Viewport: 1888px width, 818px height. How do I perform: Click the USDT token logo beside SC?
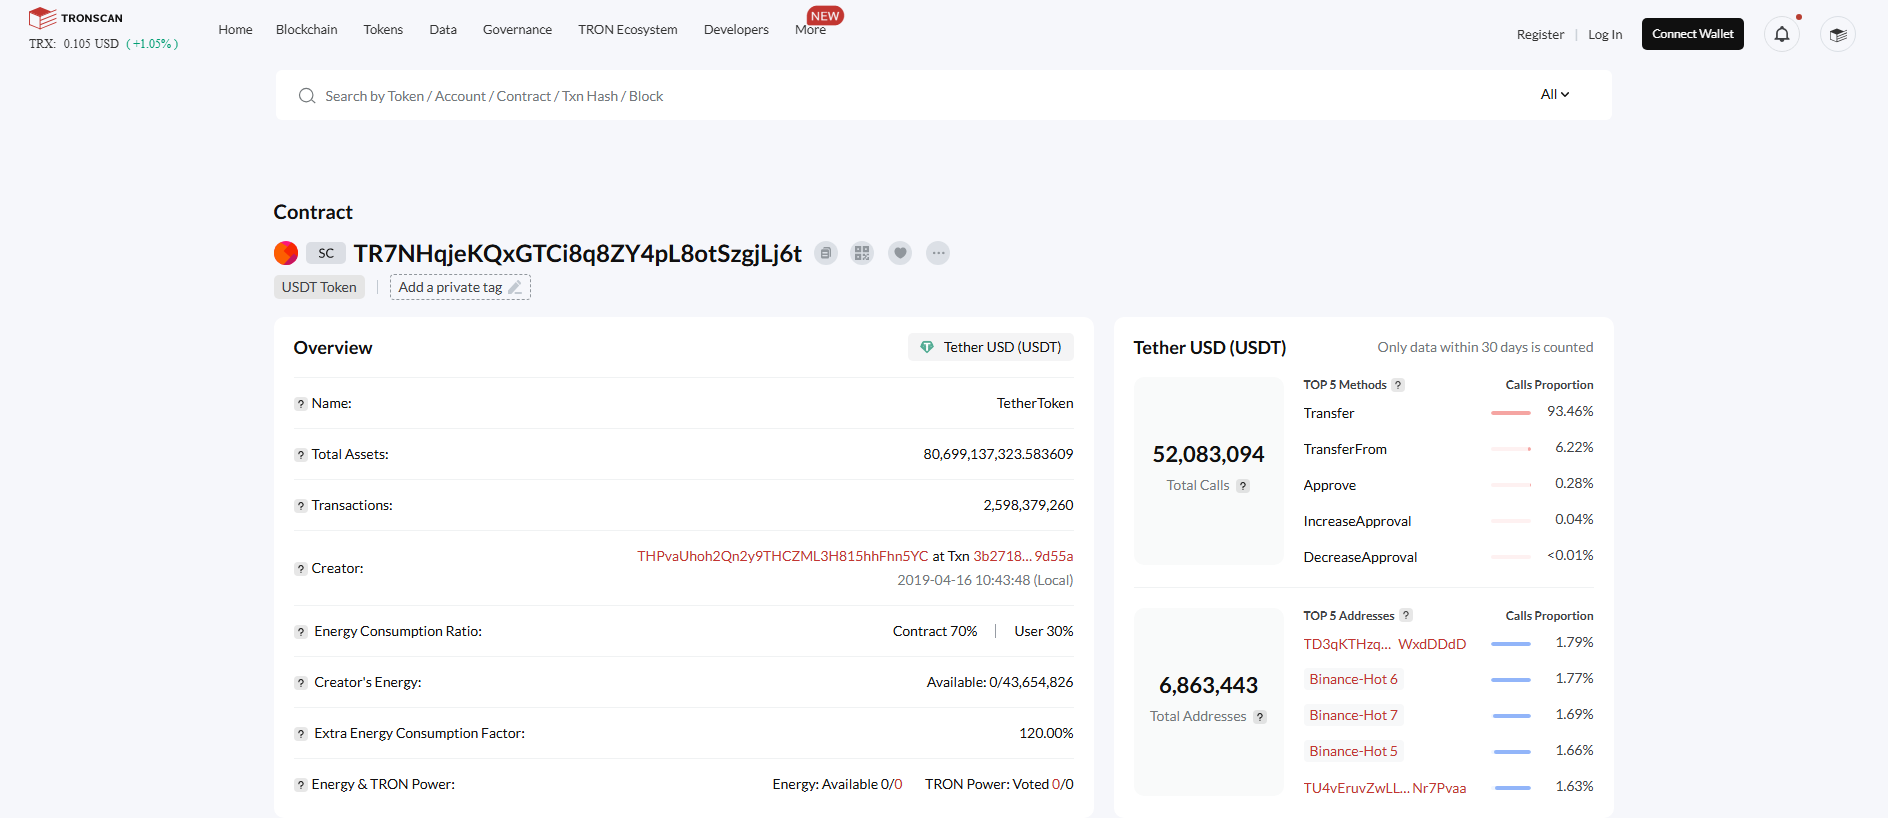pos(286,253)
